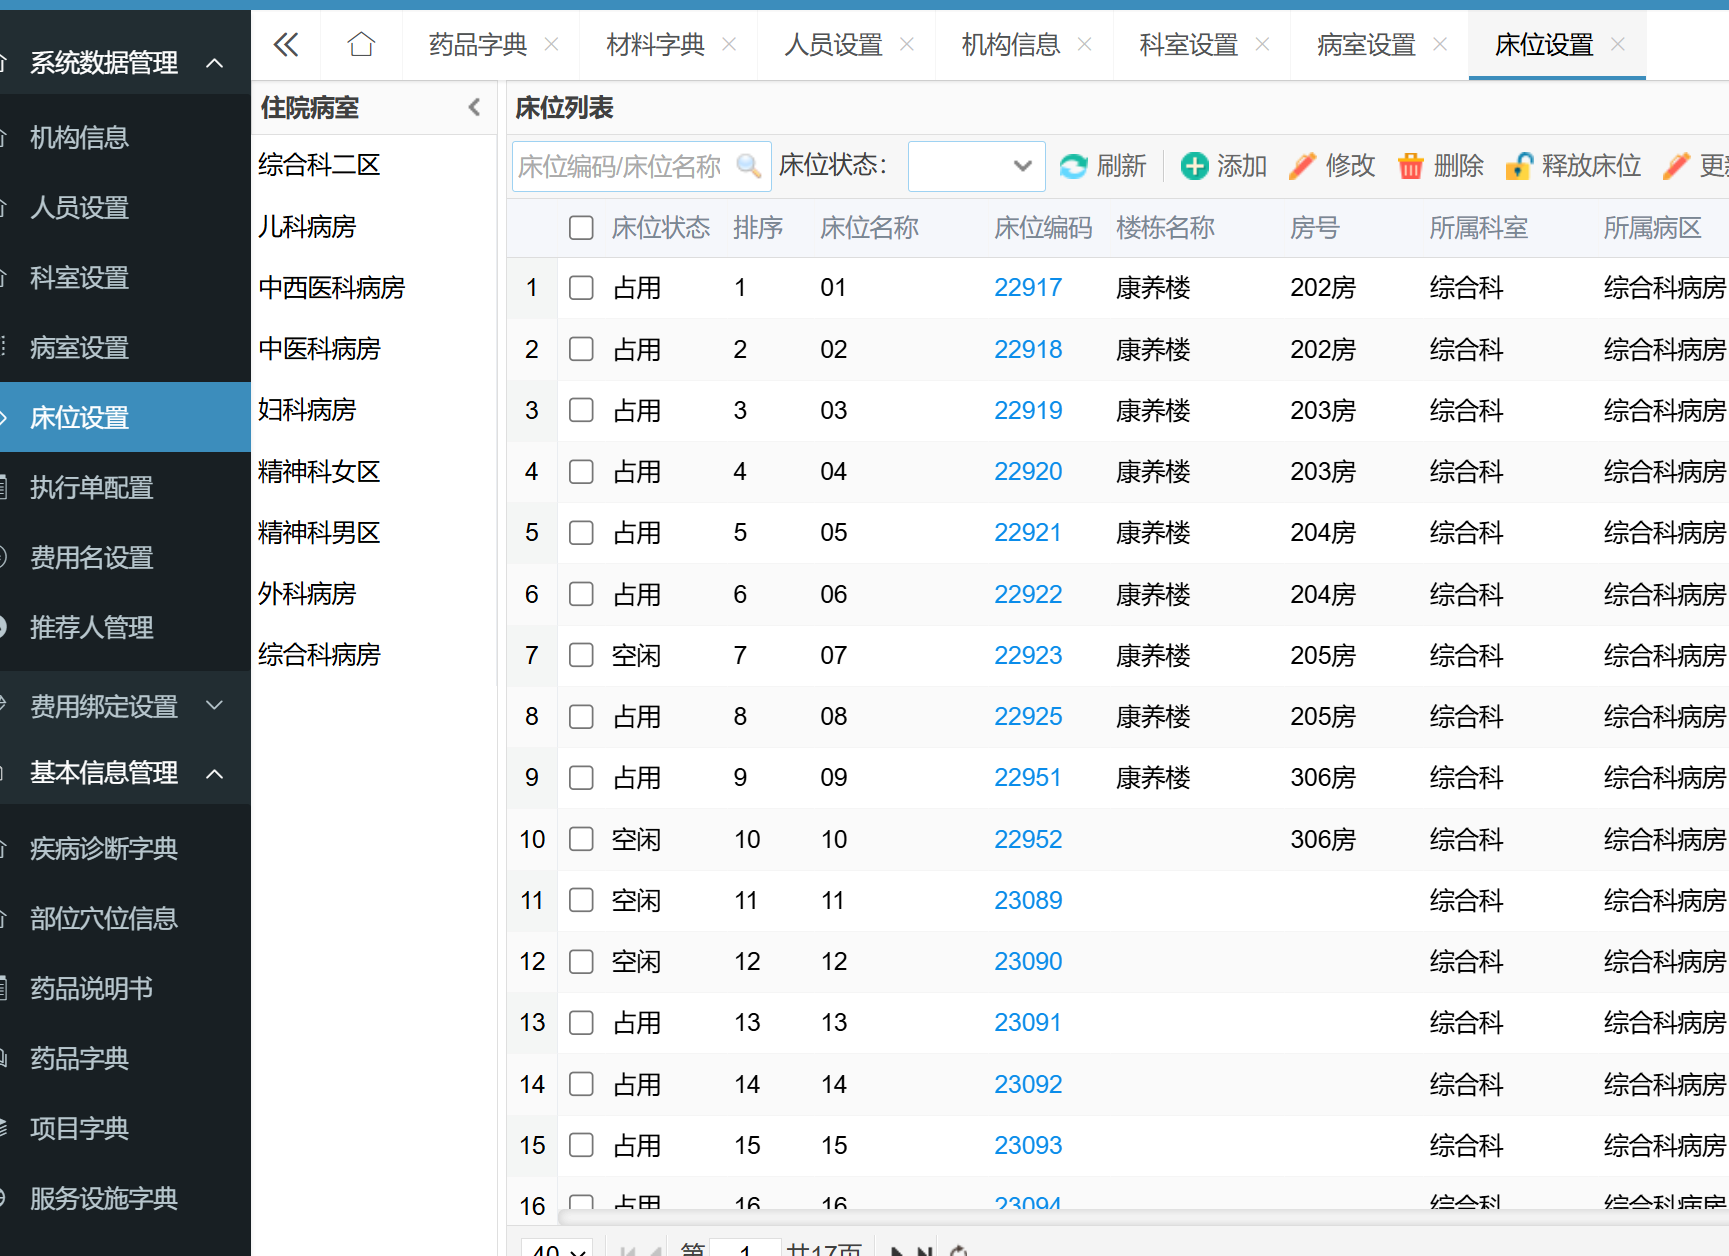The width and height of the screenshot is (1729, 1256).
Task: Click the green refresh icon (刷新)
Action: 1073,166
